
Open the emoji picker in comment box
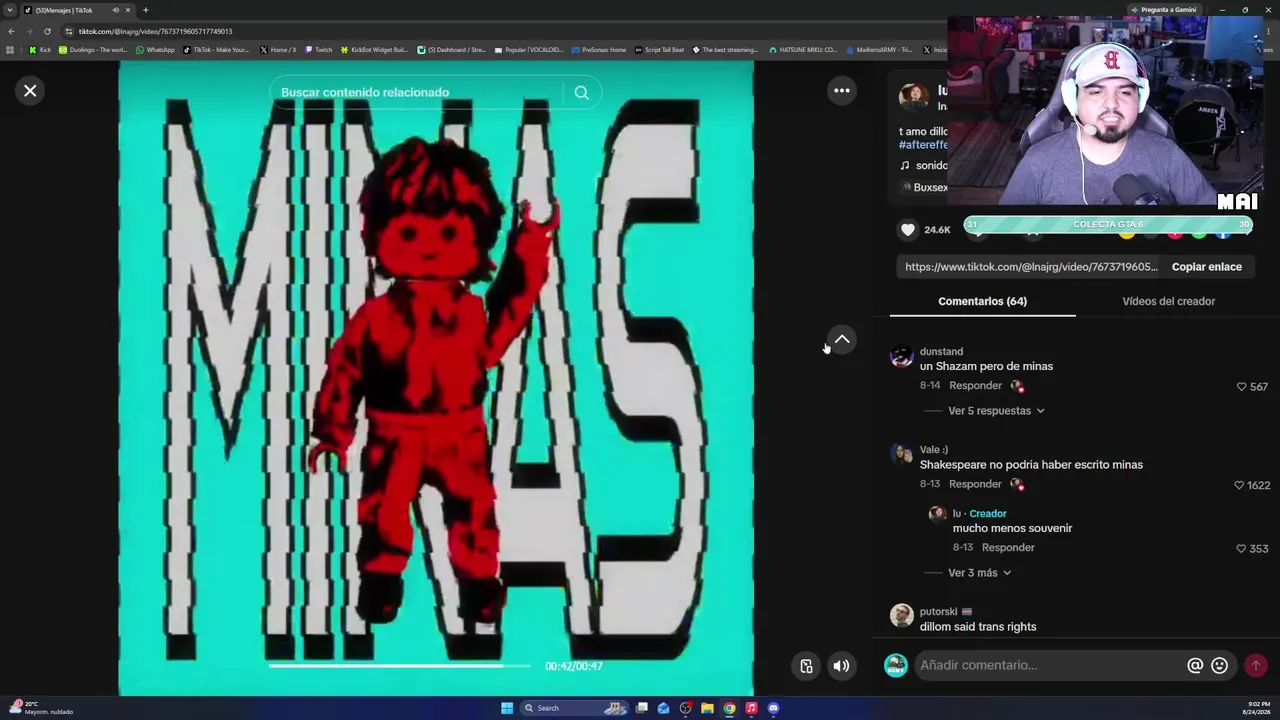(1219, 665)
